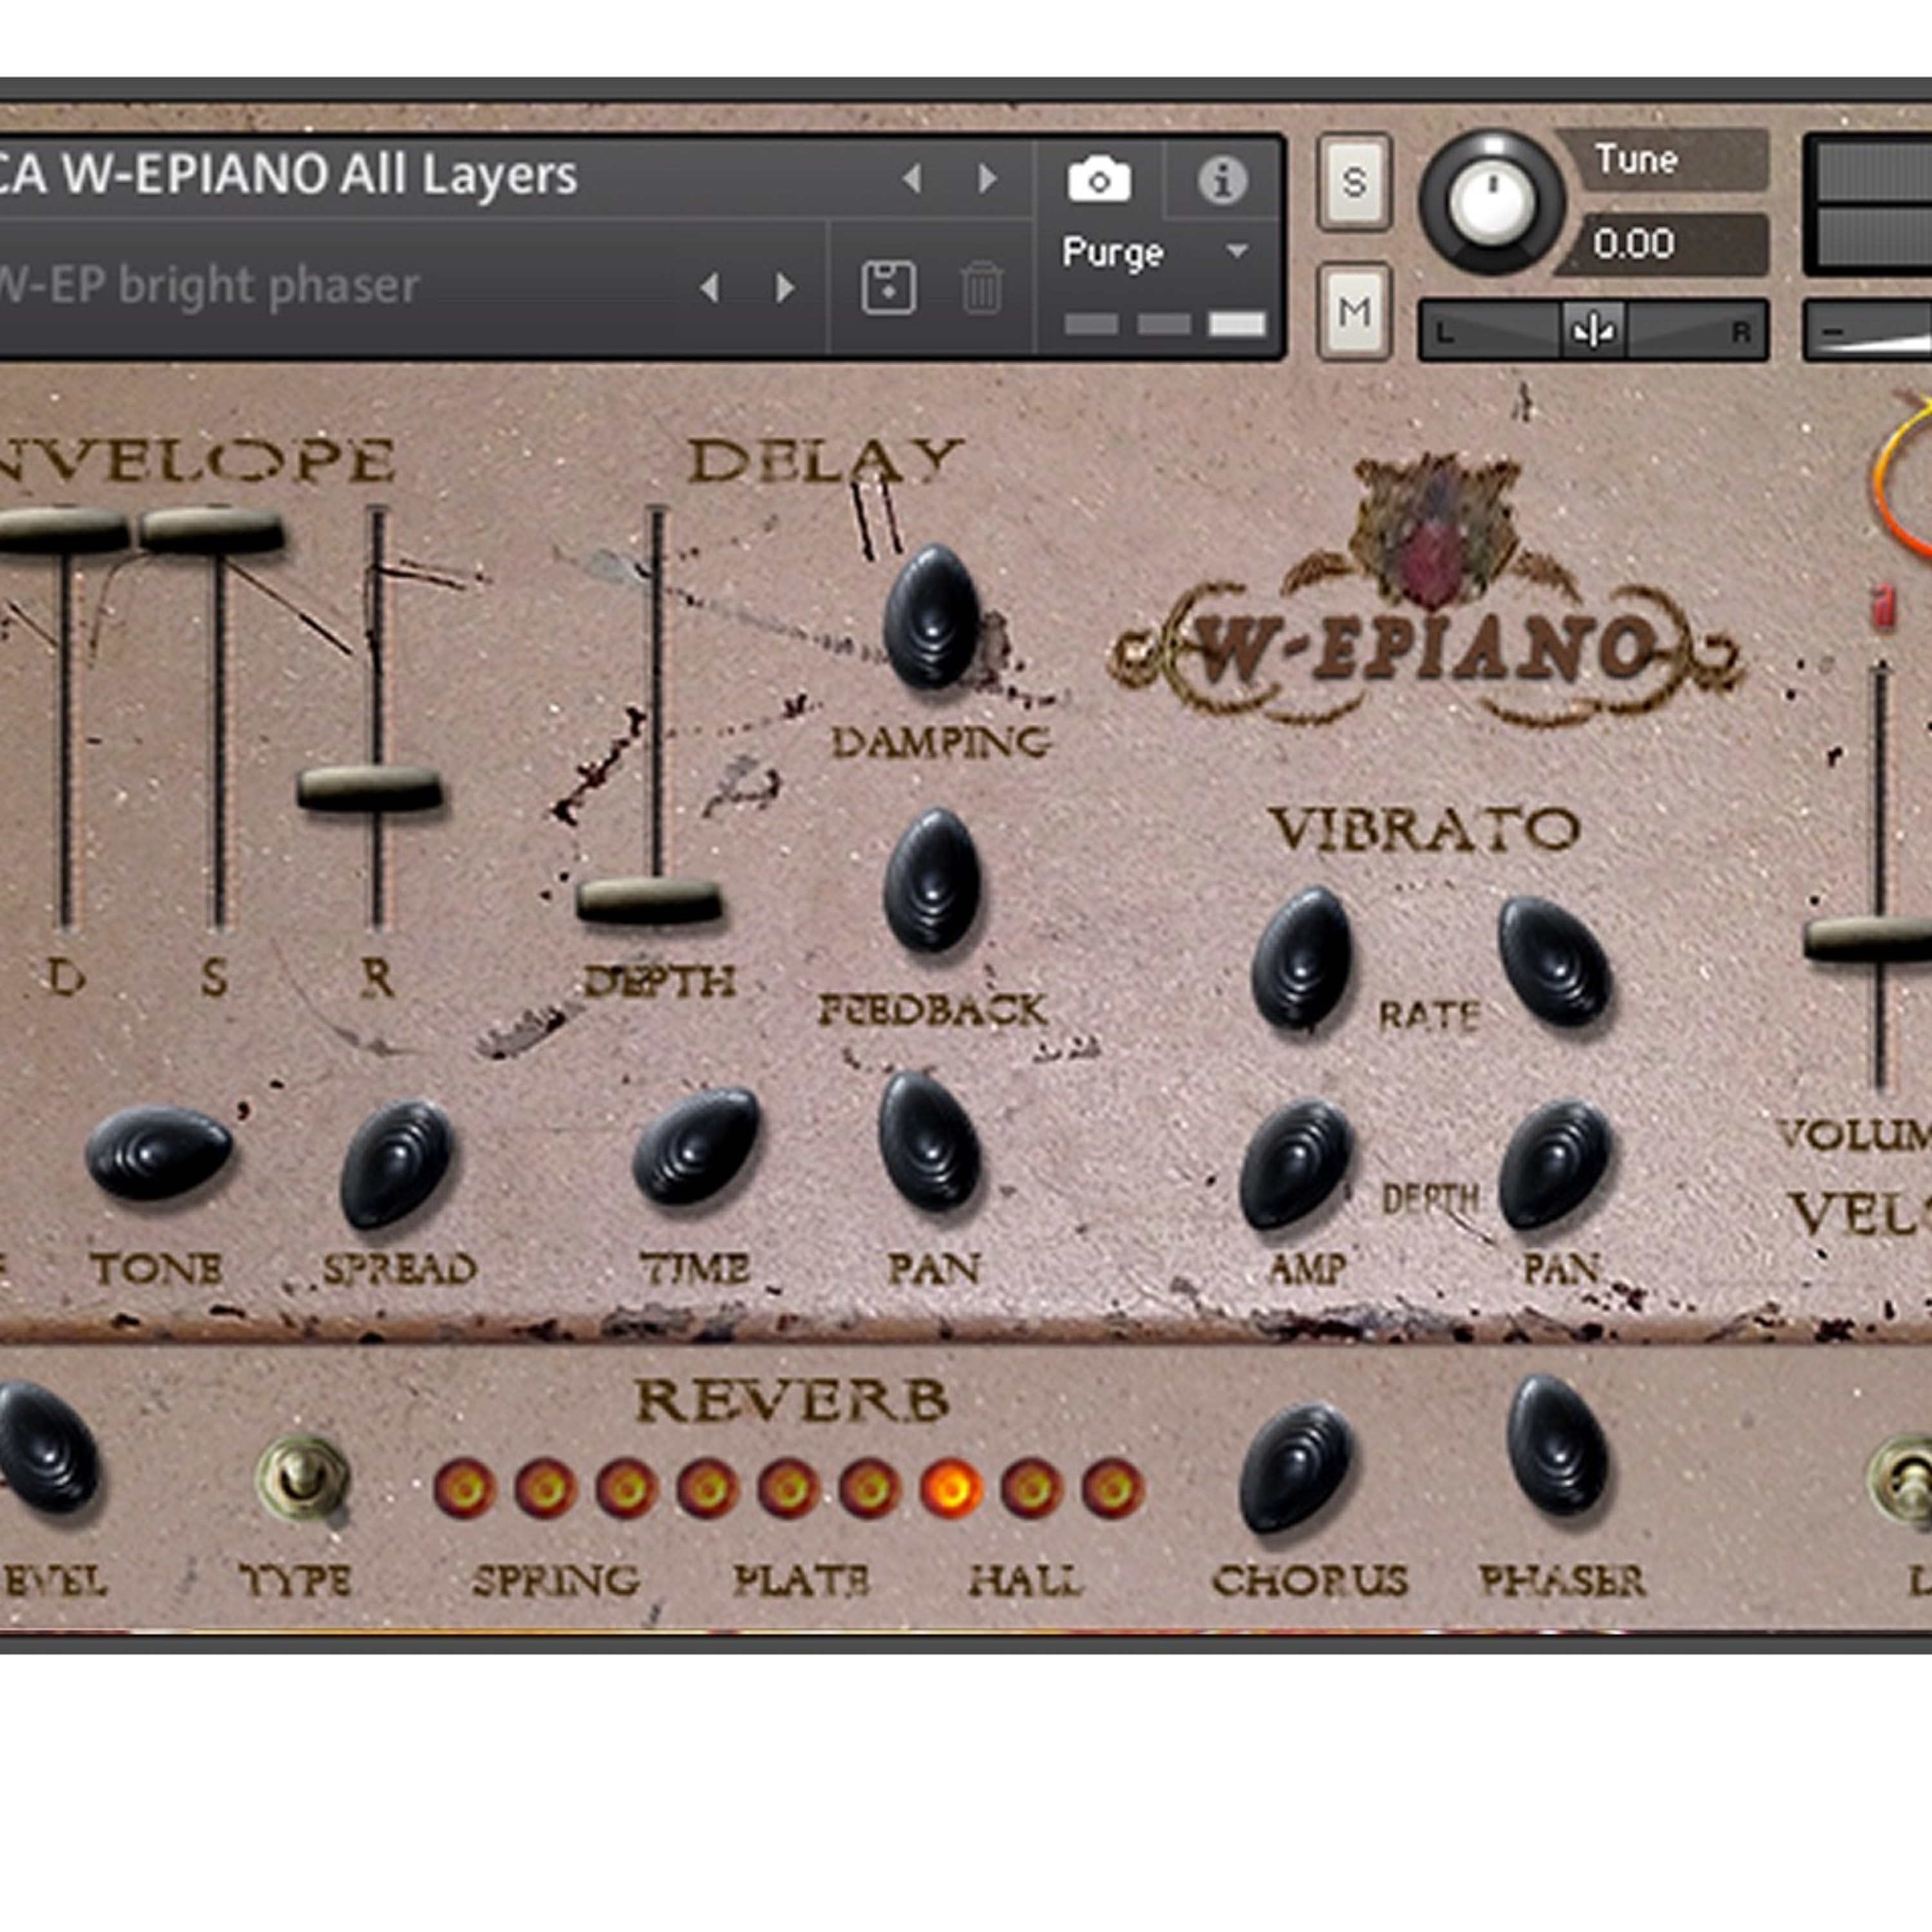The height and width of the screenshot is (1932, 1932).
Task: Toggle the Solo S button
Action: click(x=1354, y=182)
